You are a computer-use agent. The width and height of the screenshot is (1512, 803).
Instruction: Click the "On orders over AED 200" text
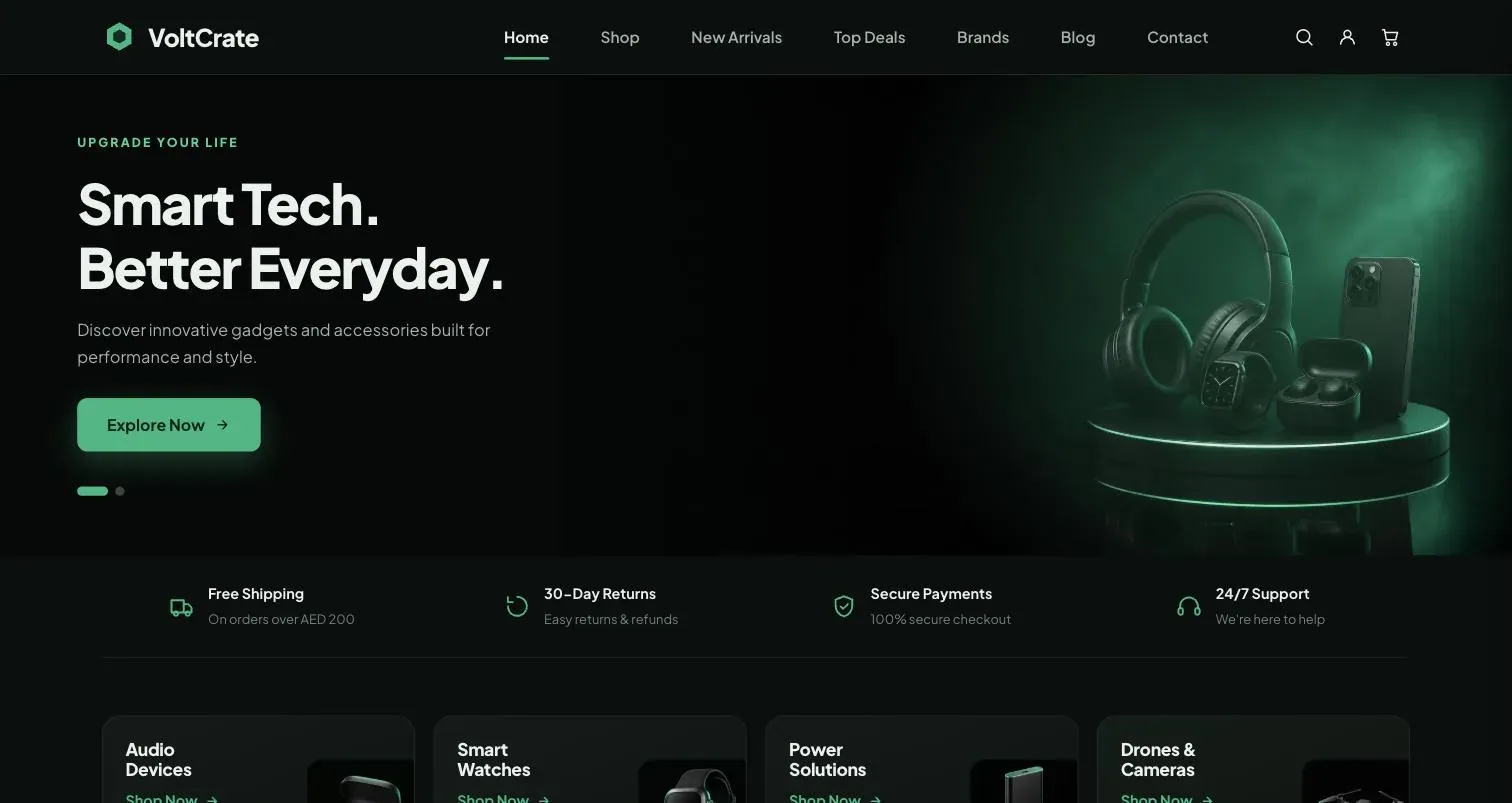point(281,619)
